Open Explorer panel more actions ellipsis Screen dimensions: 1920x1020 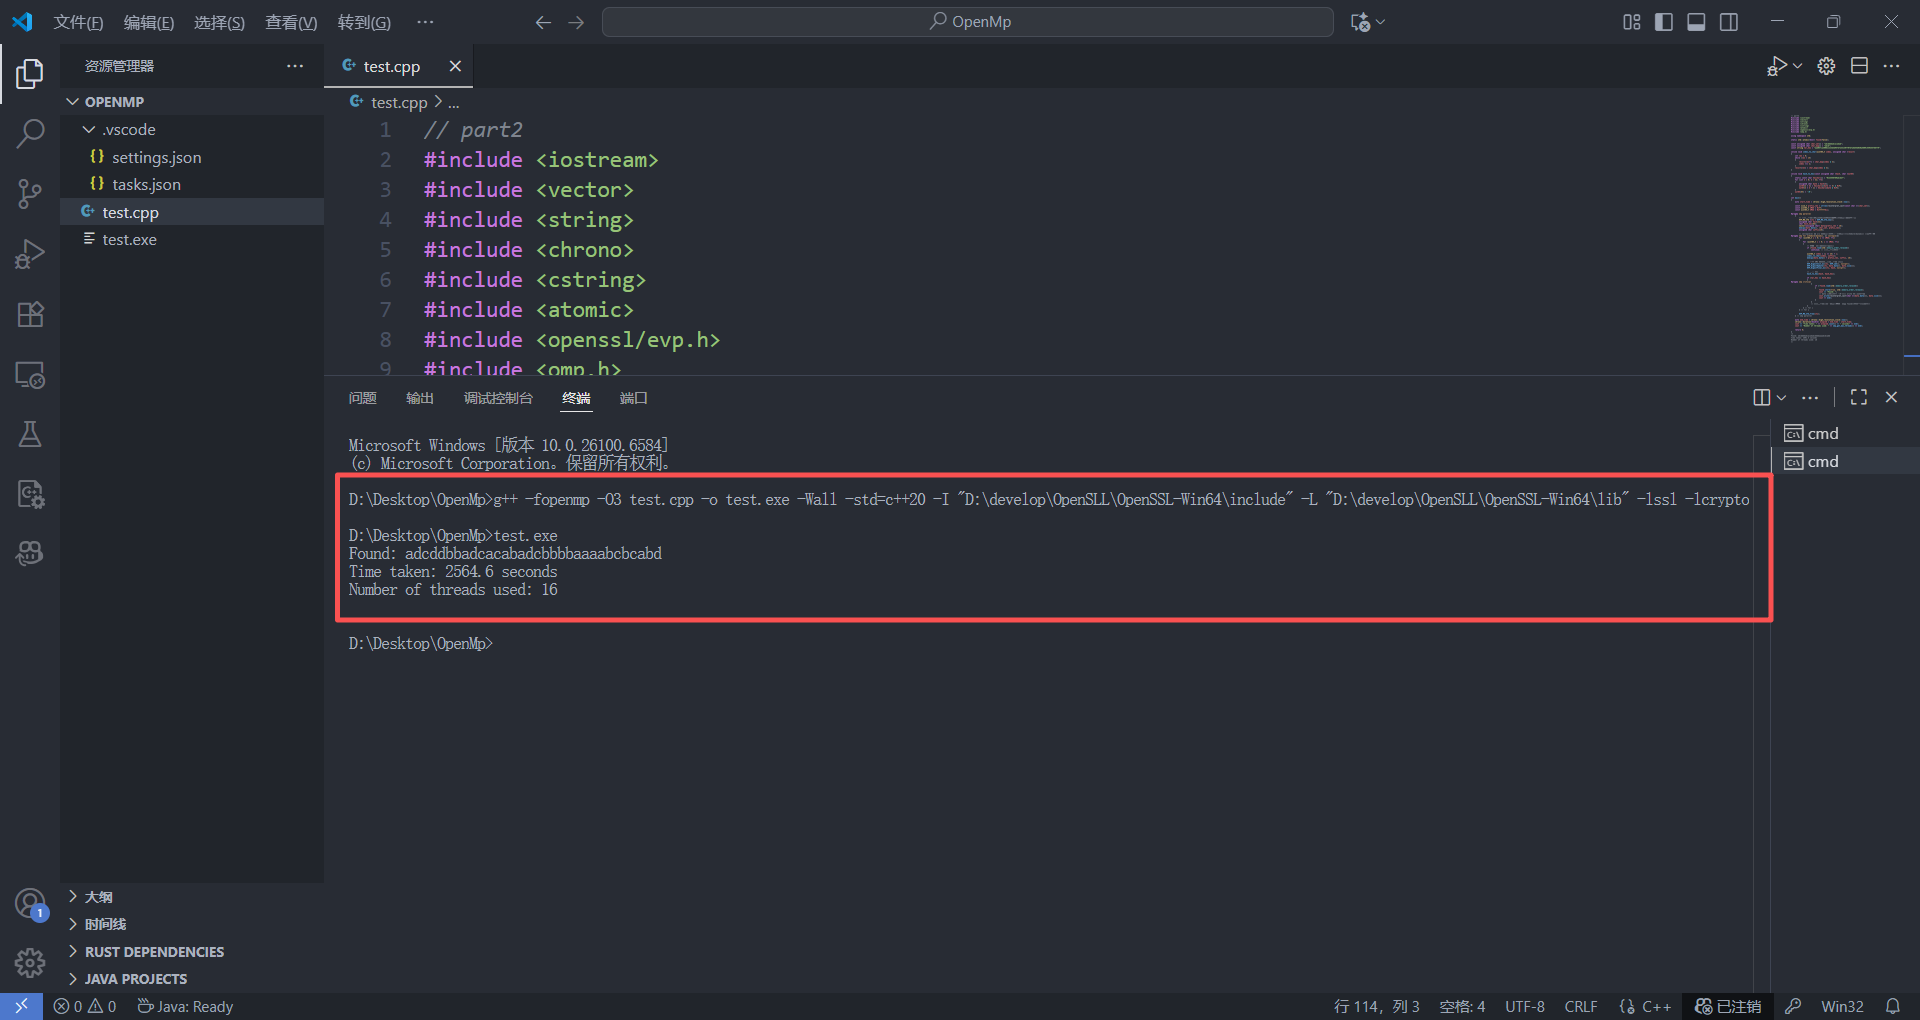point(295,66)
